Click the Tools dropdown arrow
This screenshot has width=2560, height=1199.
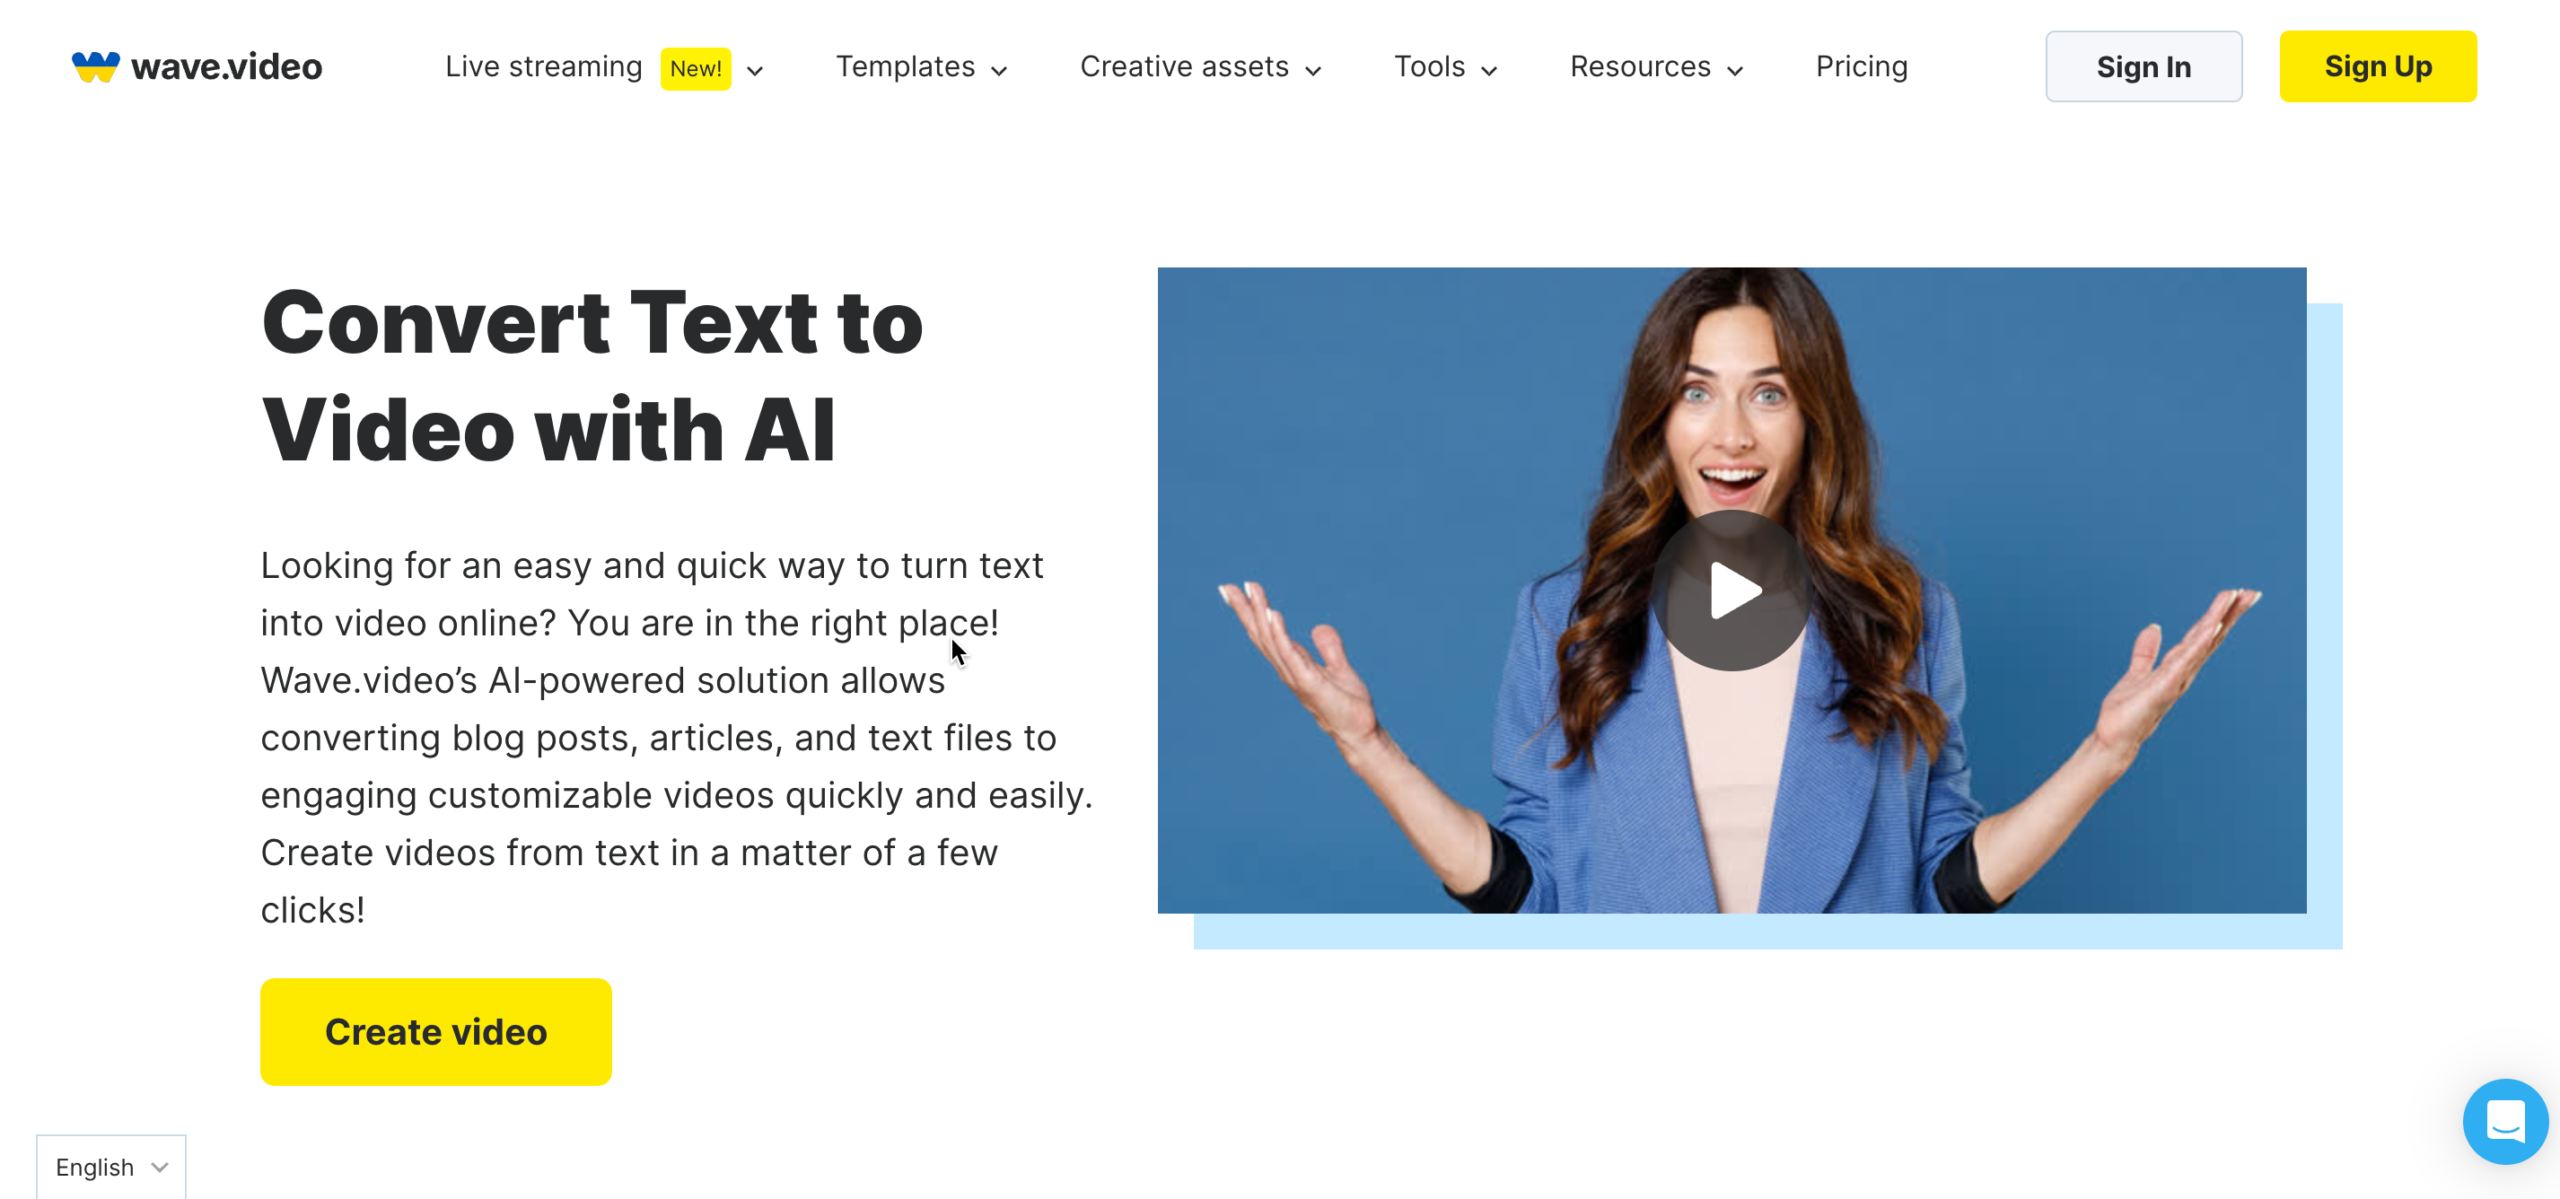(x=1489, y=70)
